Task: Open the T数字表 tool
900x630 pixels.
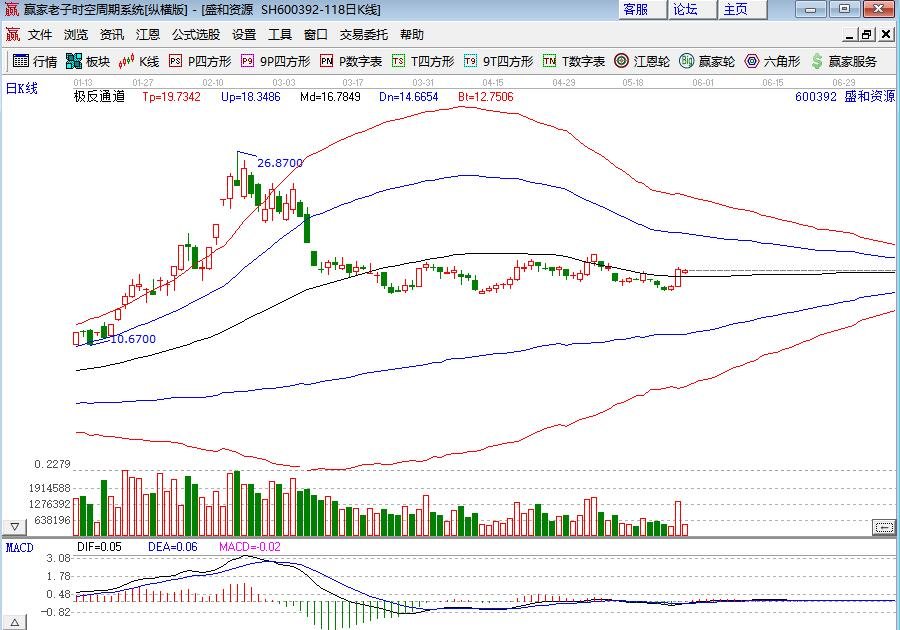Action: click(573, 61)
